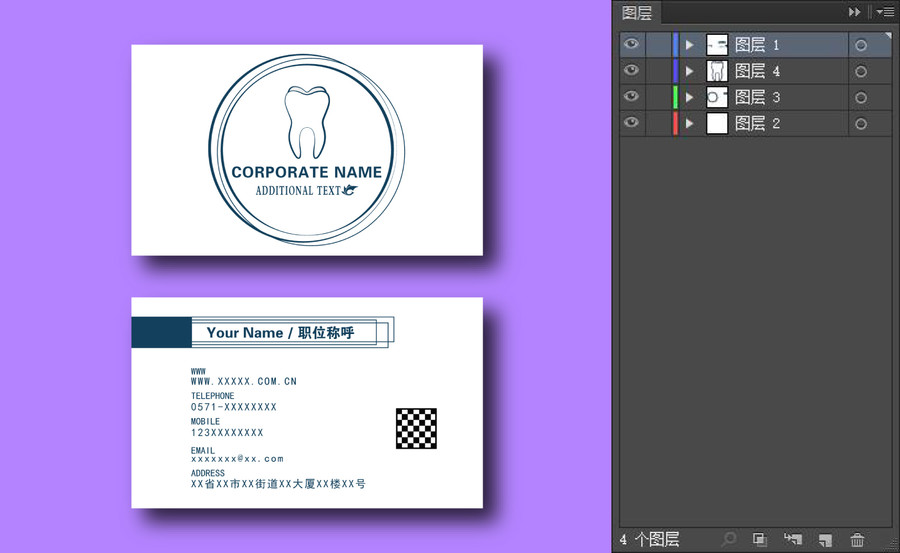Click the 'WWW.XXXXX.COM.CN' text

(244, 381)
